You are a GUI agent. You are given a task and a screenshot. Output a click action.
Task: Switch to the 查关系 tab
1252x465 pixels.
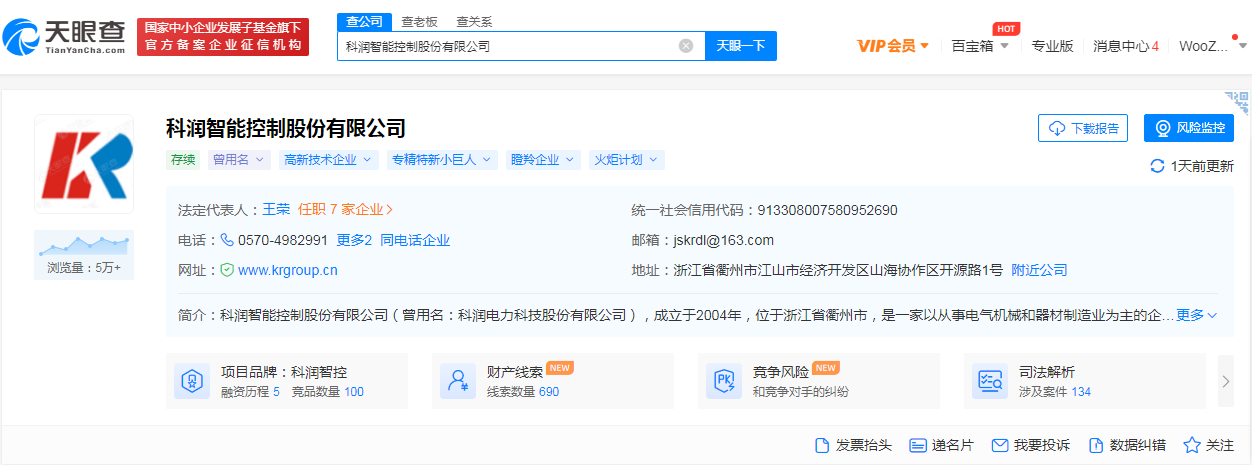tap(474, 22)
